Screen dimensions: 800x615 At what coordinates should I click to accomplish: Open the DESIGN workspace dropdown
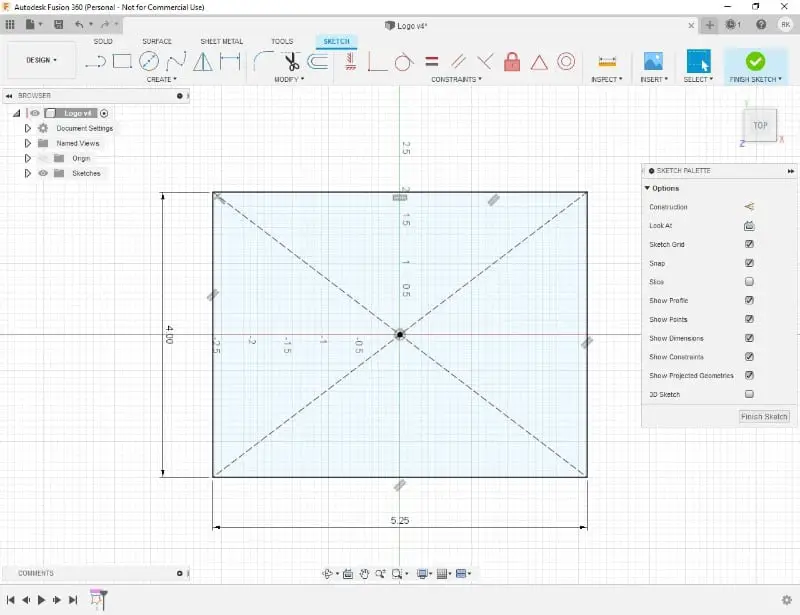(x=41, y=60)
